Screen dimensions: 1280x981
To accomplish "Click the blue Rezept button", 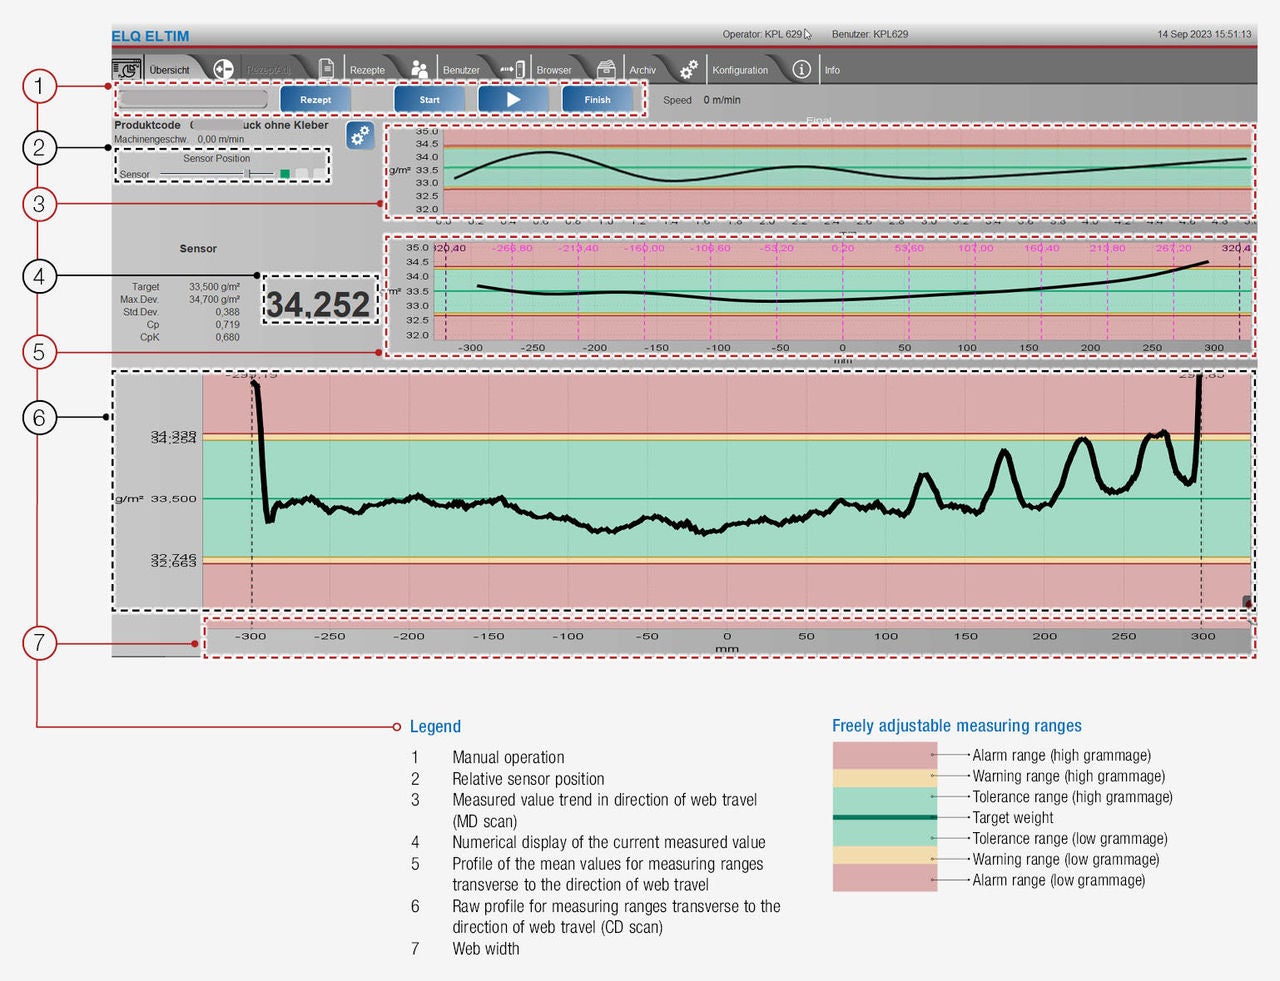I will [x=315, y=99].
